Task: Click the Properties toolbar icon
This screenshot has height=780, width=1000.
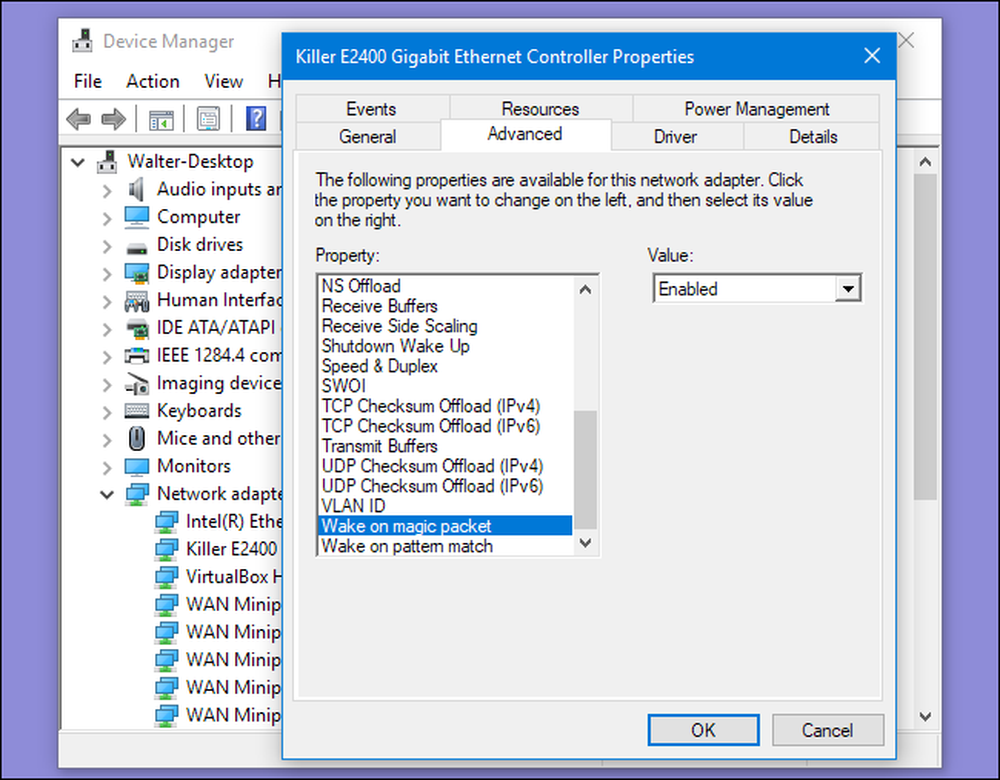Action: (x=209, y=119)
